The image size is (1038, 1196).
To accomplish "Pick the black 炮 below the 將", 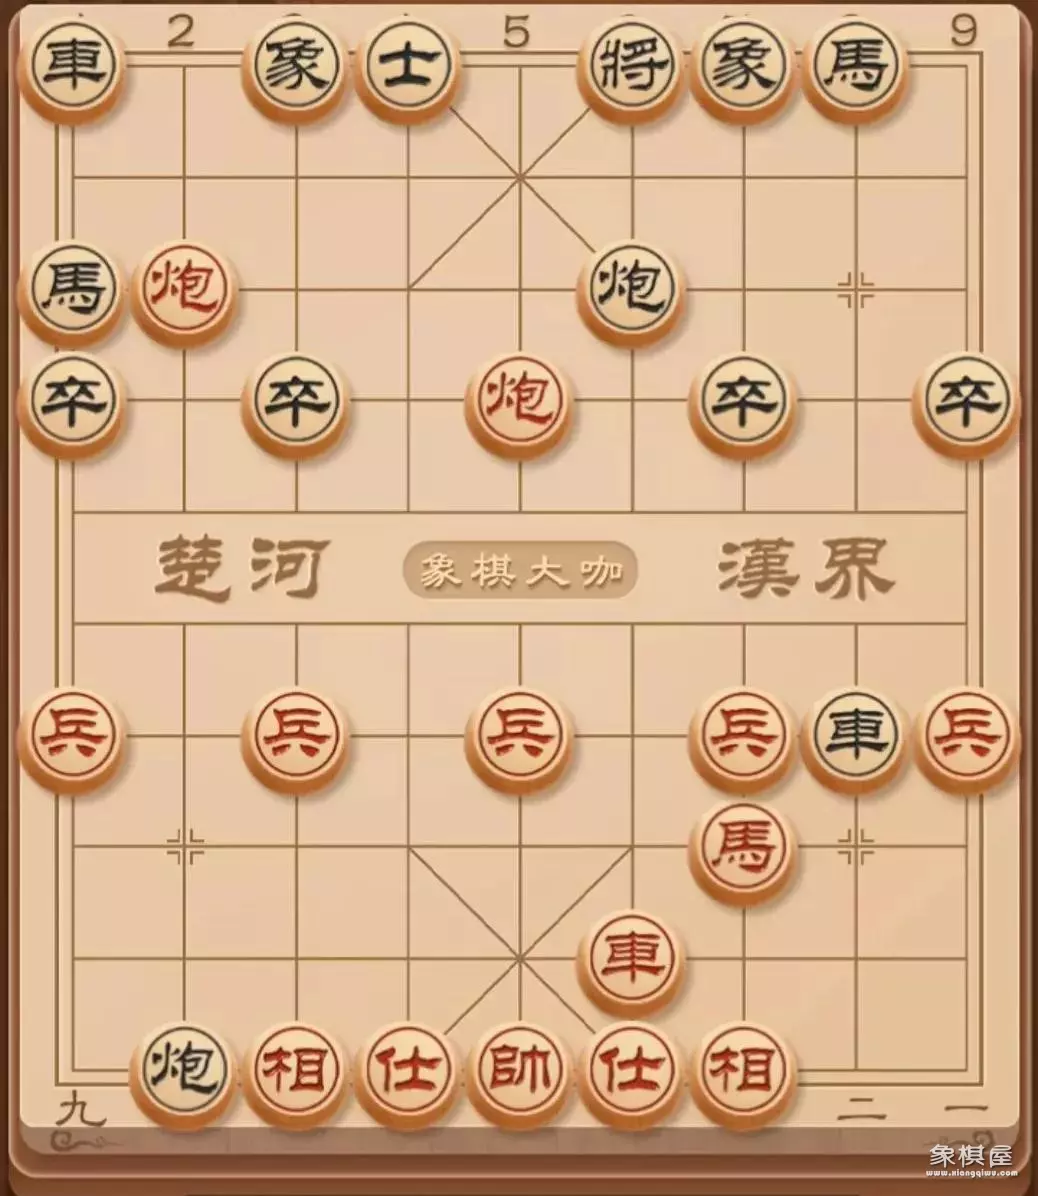I will coord(631,288).
